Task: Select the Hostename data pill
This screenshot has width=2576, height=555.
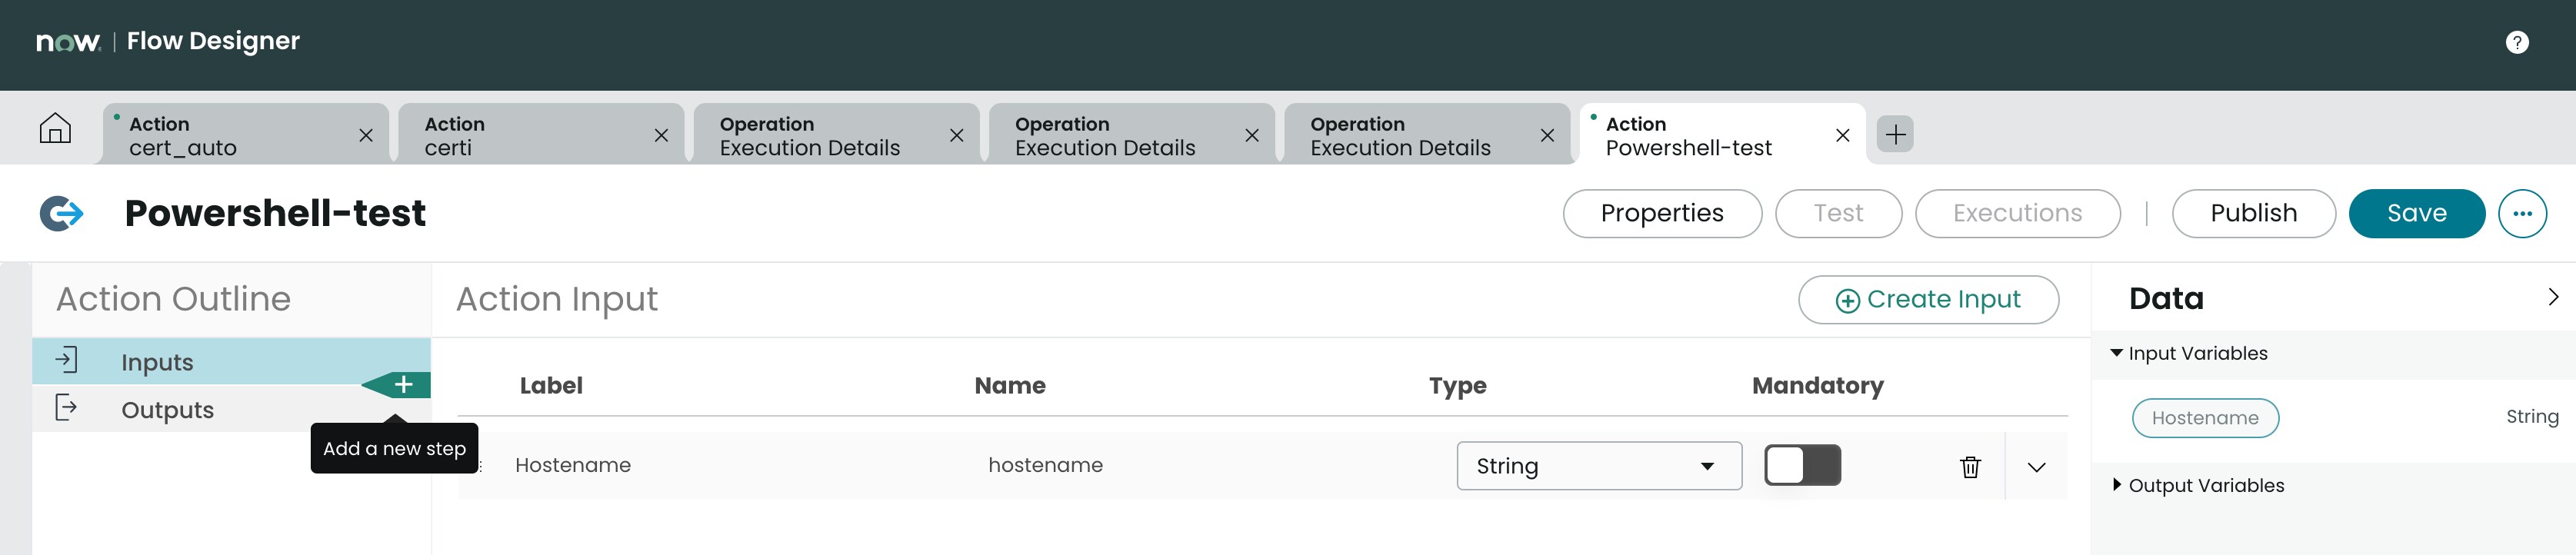Action: coord(2205,419)
